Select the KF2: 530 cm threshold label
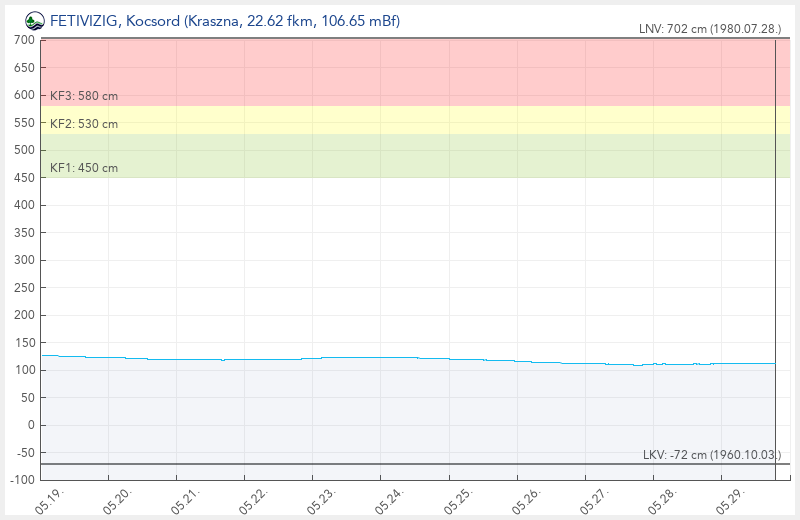 (84, 124)
